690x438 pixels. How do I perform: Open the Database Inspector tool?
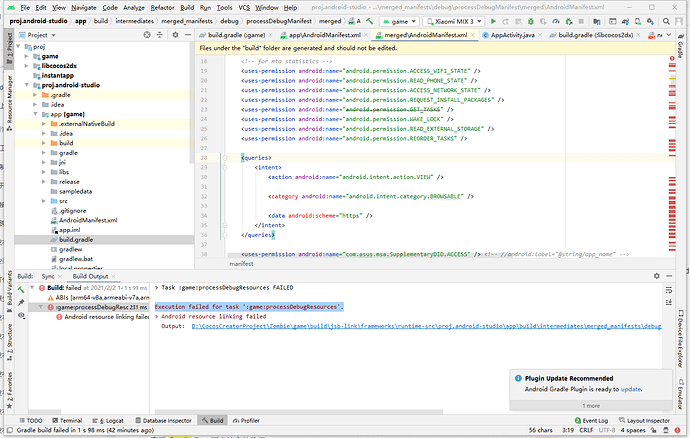pyautogui.click(x=163, y=421)
